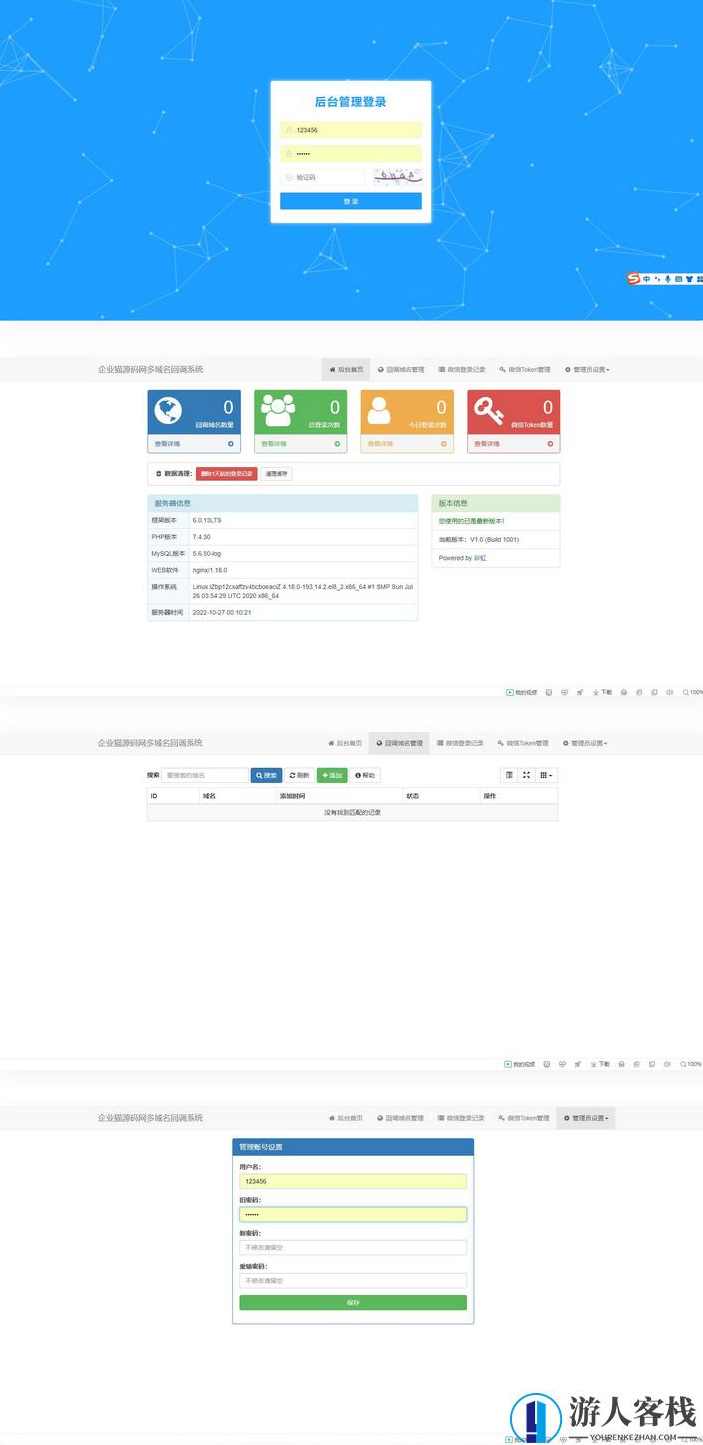The image size is (703, 1445).
Task: Open 查看详情 under the 微信Token数量 card
Action: [x=487, y=443]
